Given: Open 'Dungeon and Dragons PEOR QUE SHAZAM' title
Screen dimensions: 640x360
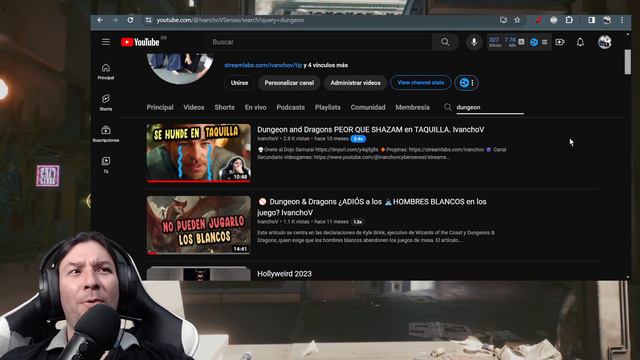Looking at the screenshot, I should click(371, 129).
